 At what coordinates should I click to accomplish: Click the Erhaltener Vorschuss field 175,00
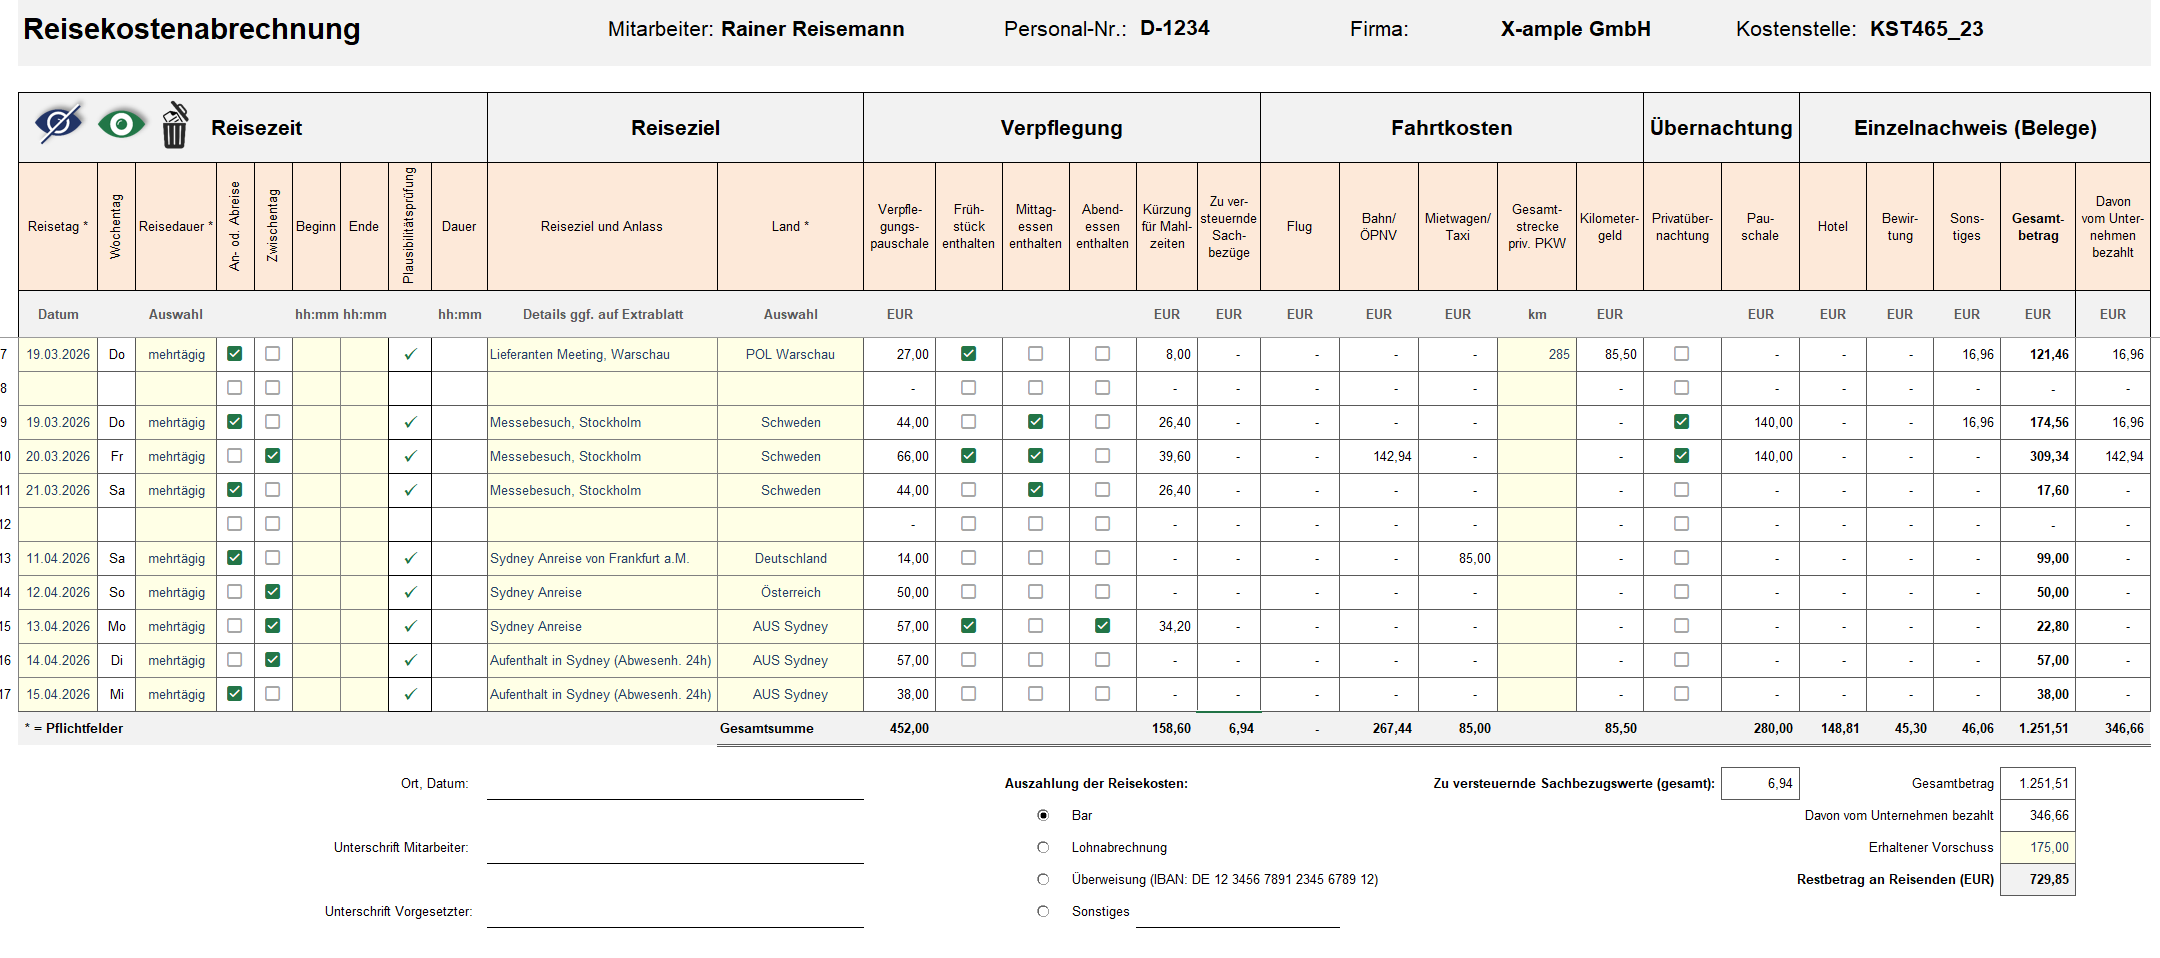[2037, 848]
